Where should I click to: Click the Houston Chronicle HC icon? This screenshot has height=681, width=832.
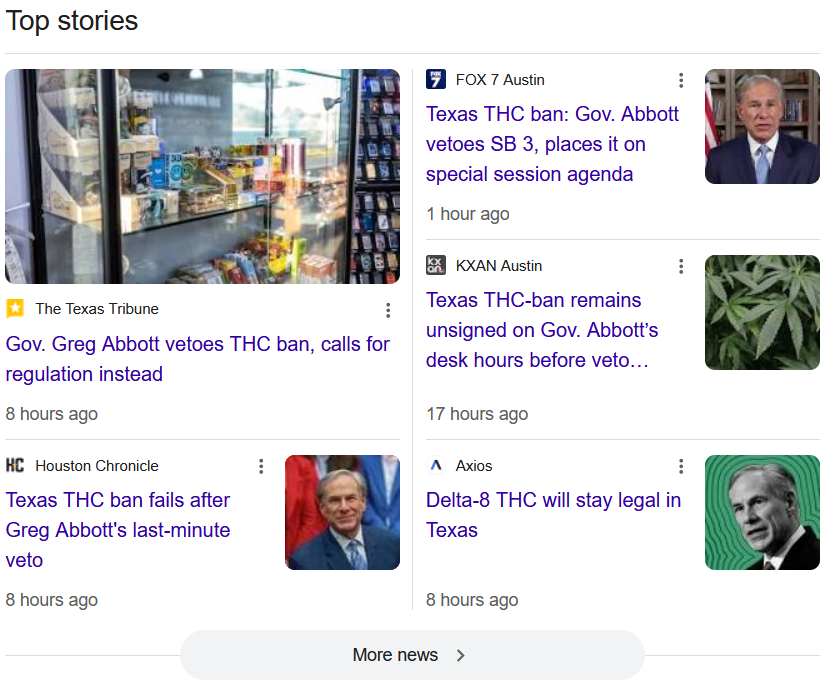[15, 466]
